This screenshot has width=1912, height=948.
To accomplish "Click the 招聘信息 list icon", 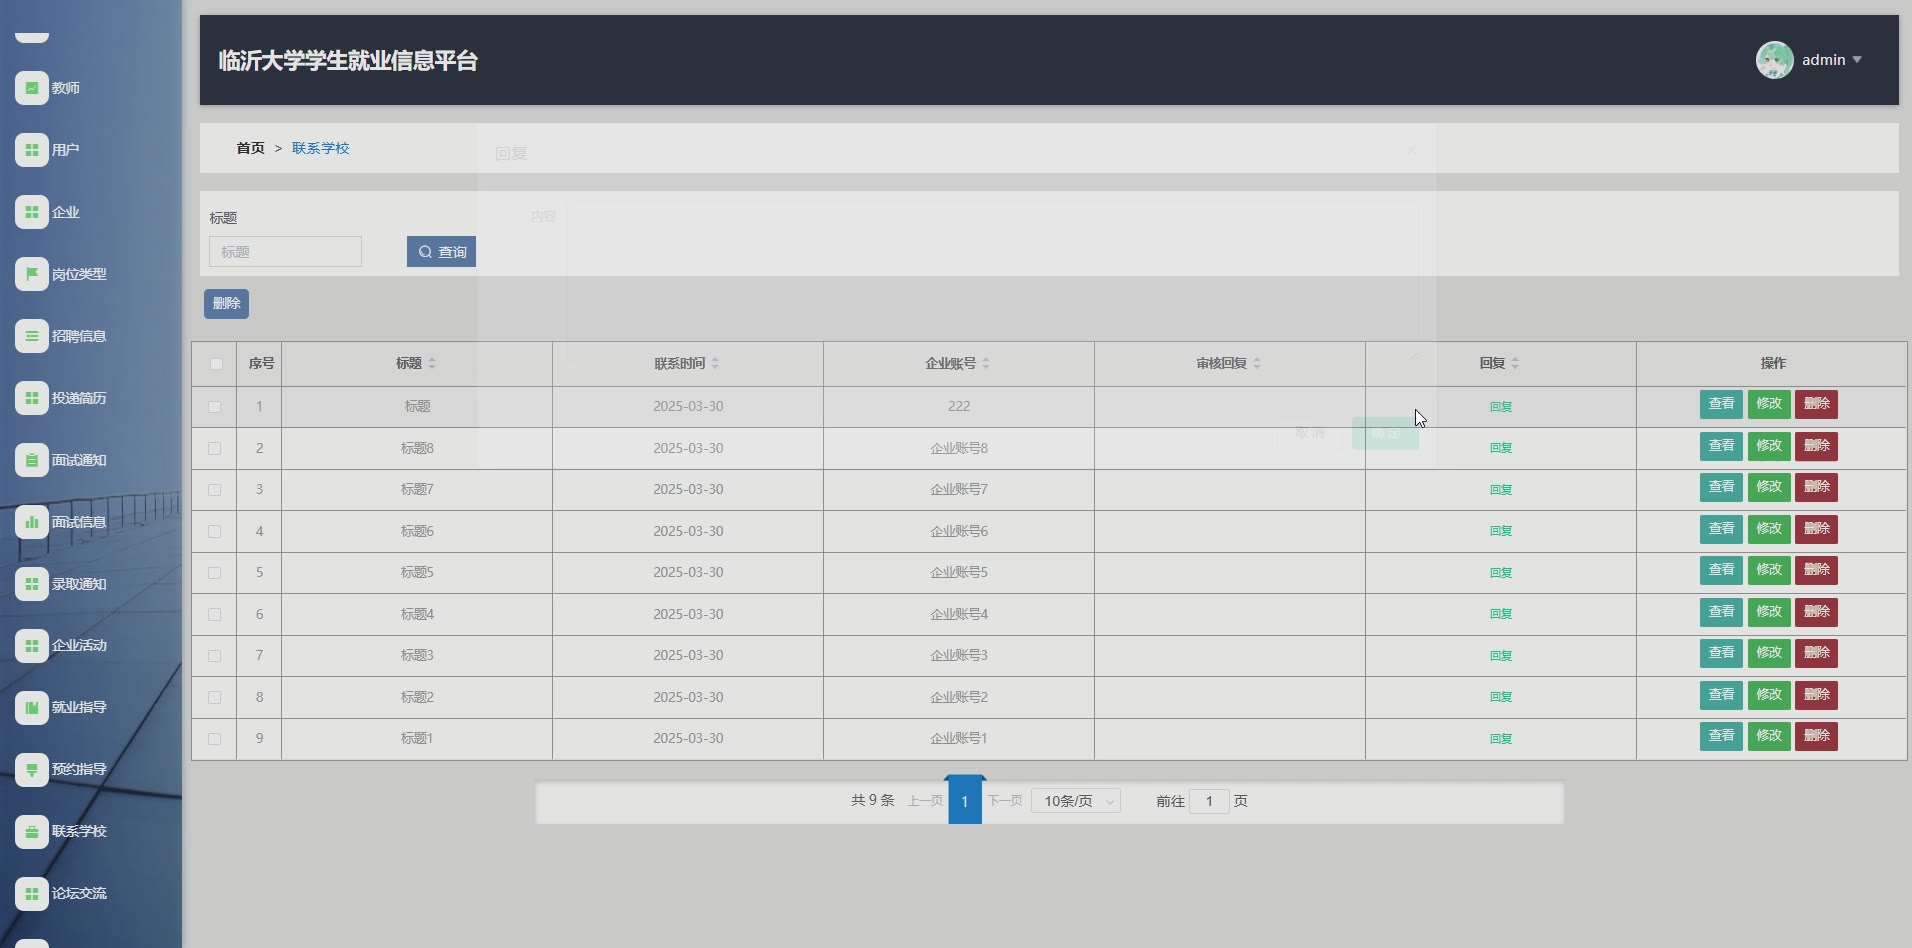I will point(32,336).
